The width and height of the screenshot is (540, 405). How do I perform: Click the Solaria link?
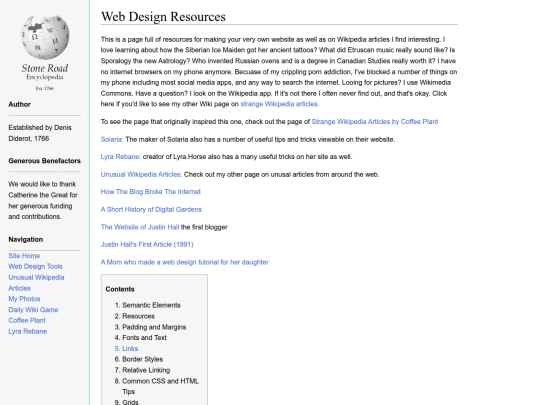coord(112,139)
